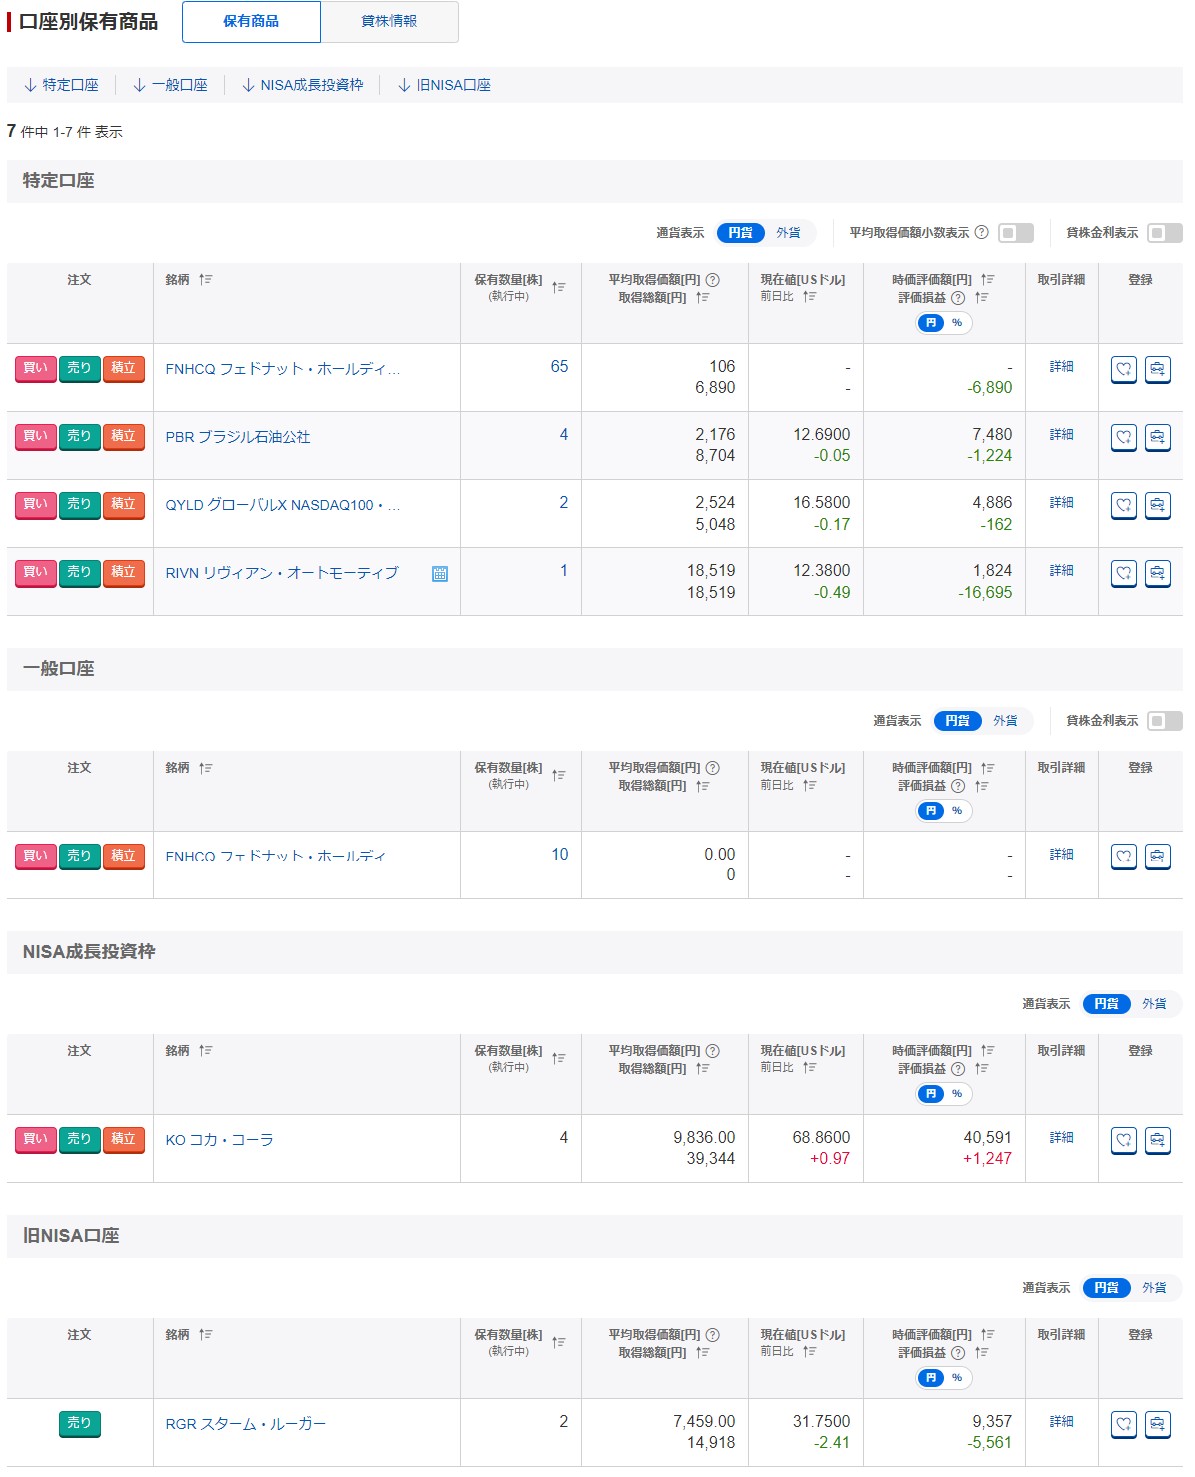The height and width of the screenshot is (1477, 1195).
Task: Toggle 貸株金利表示 switch in 一般口座
Action: coord(1165,721)
